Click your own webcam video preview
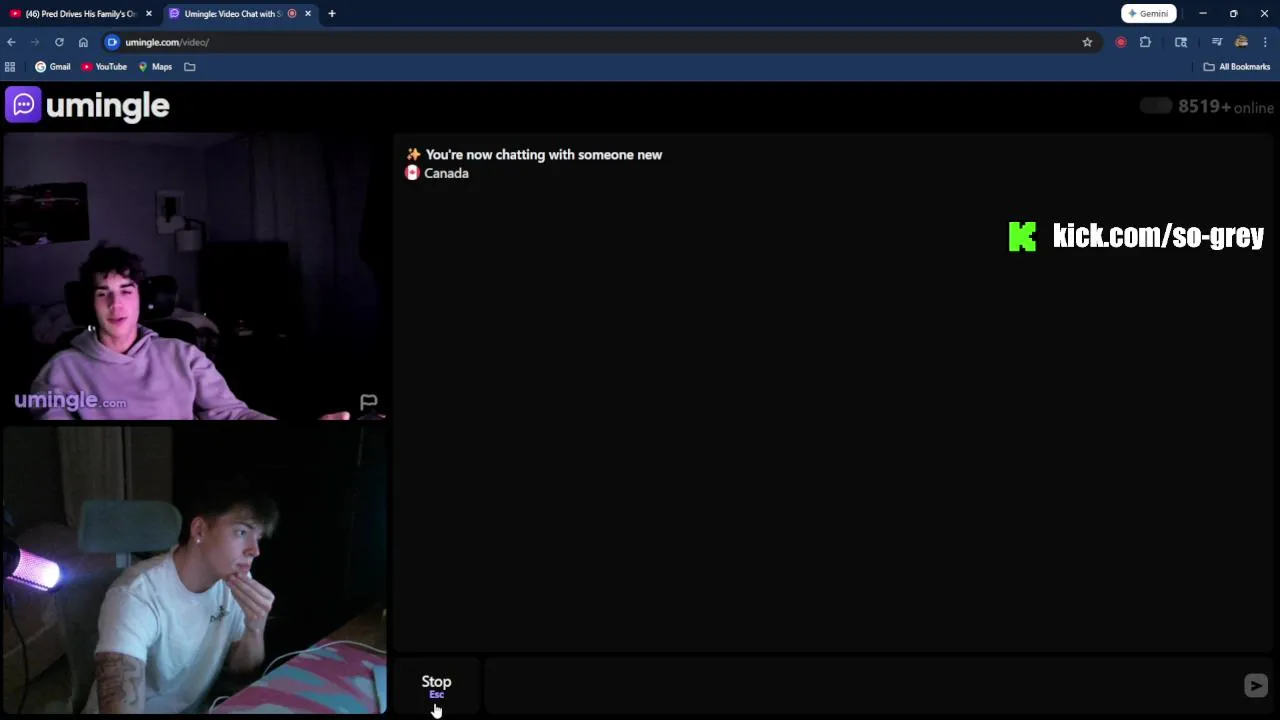Screen dimensions: 1280x720 (x=194, y=570)
